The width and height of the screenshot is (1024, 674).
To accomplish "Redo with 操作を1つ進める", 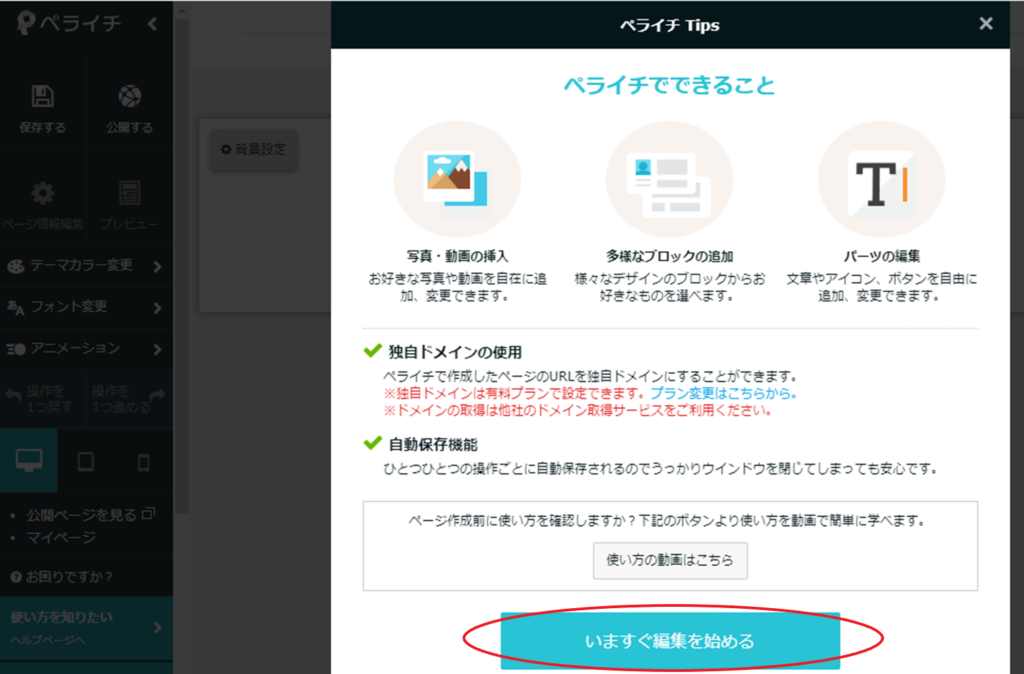I will coord(129,399).
